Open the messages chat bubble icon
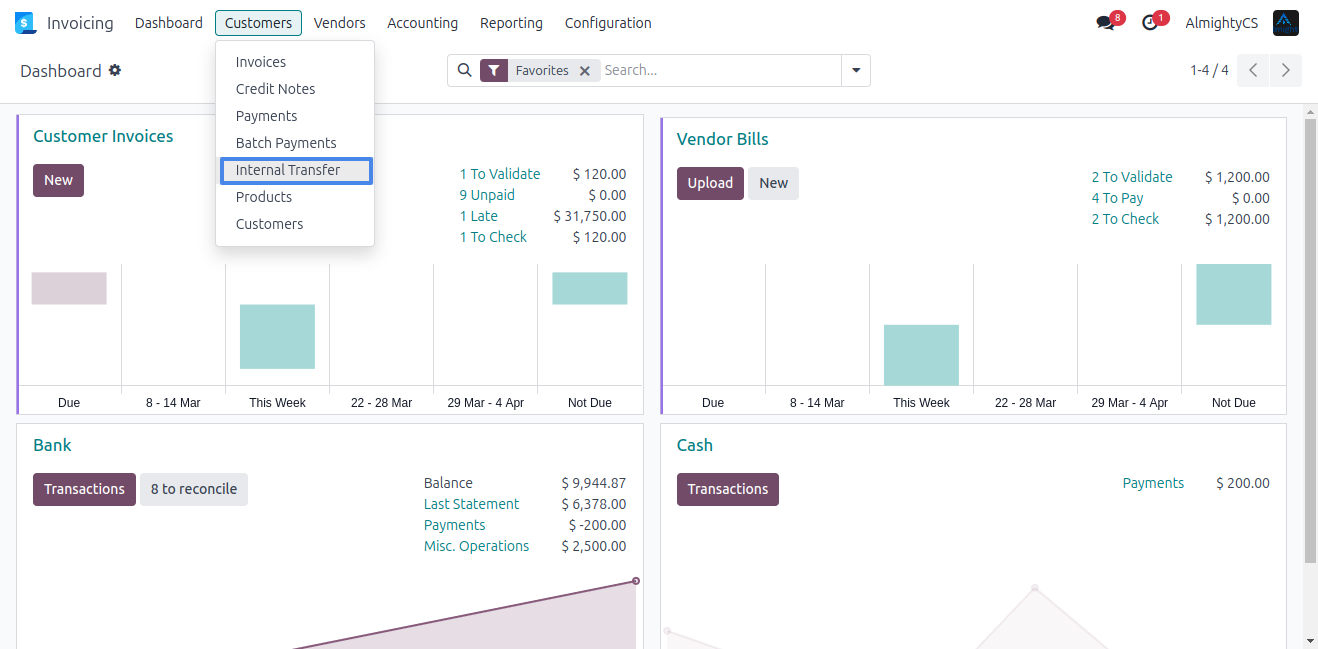The image size is (1318, 649). point(1105,23)
